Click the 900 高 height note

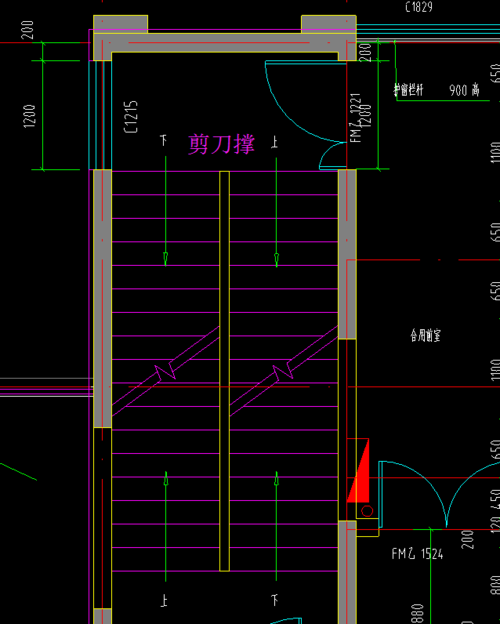tap(465, 90)
